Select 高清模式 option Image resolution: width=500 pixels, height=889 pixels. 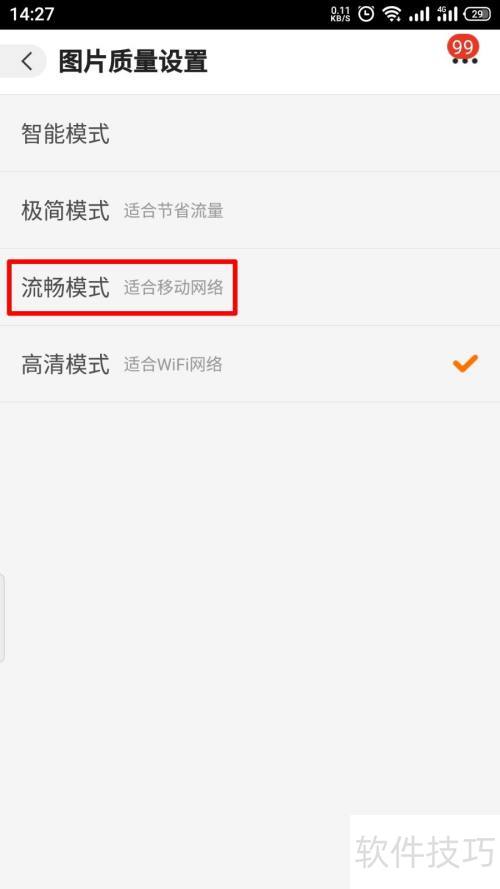click(250, 364)
